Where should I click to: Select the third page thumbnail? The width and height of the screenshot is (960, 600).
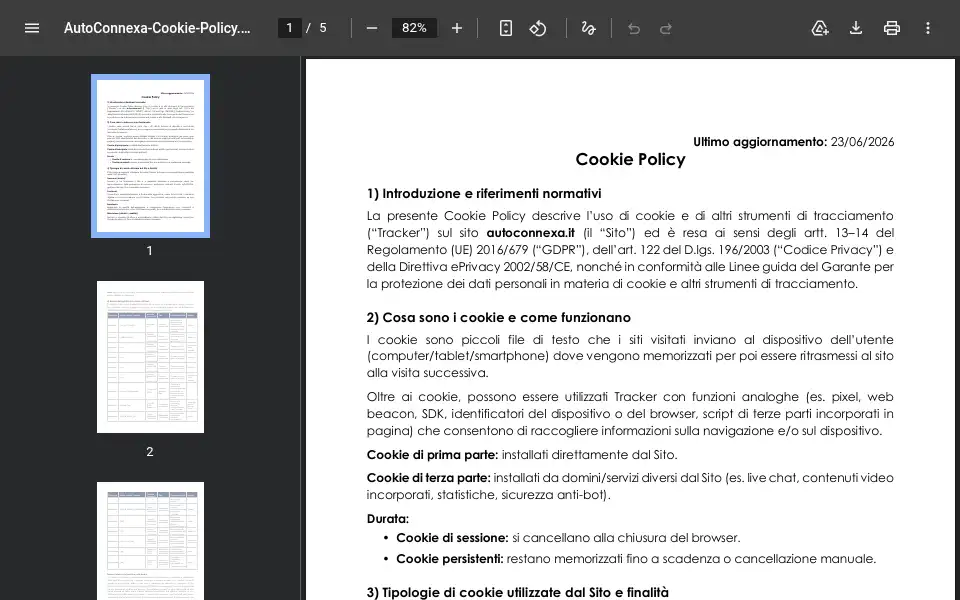coord(150,541)
